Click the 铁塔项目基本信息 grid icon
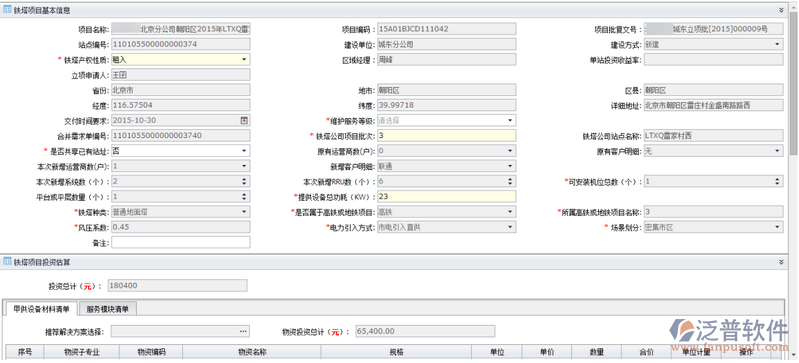 click(x=8, y=10)
